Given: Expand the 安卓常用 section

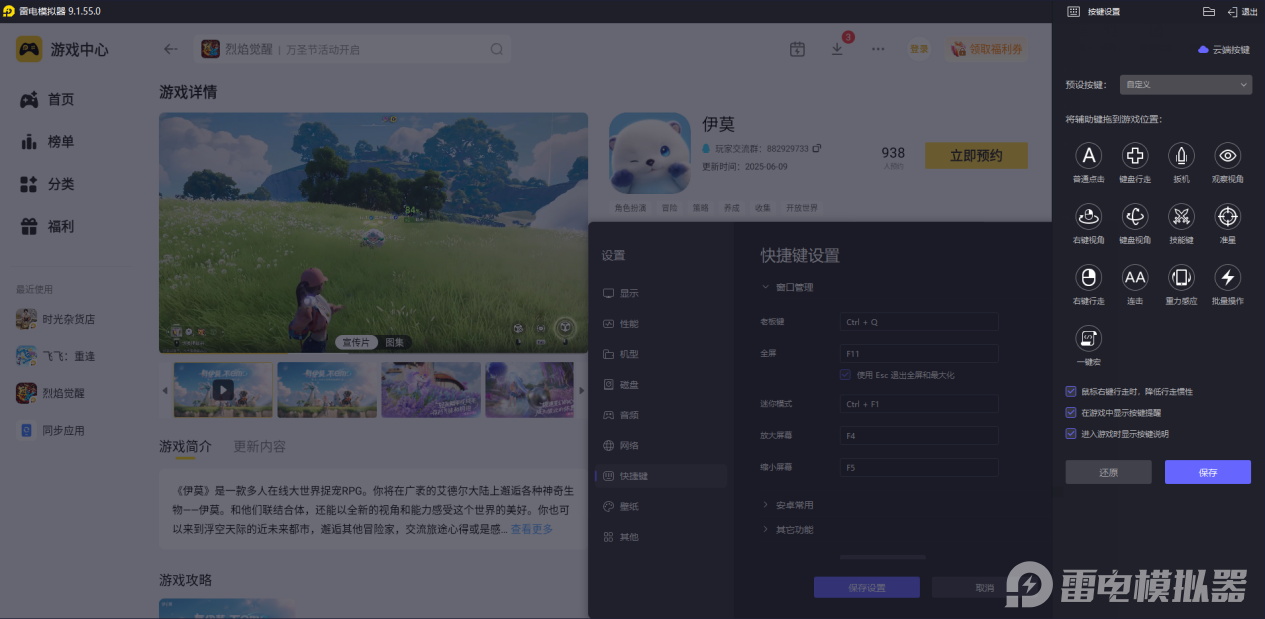Looking at the screenshot, I should (789, 505).
